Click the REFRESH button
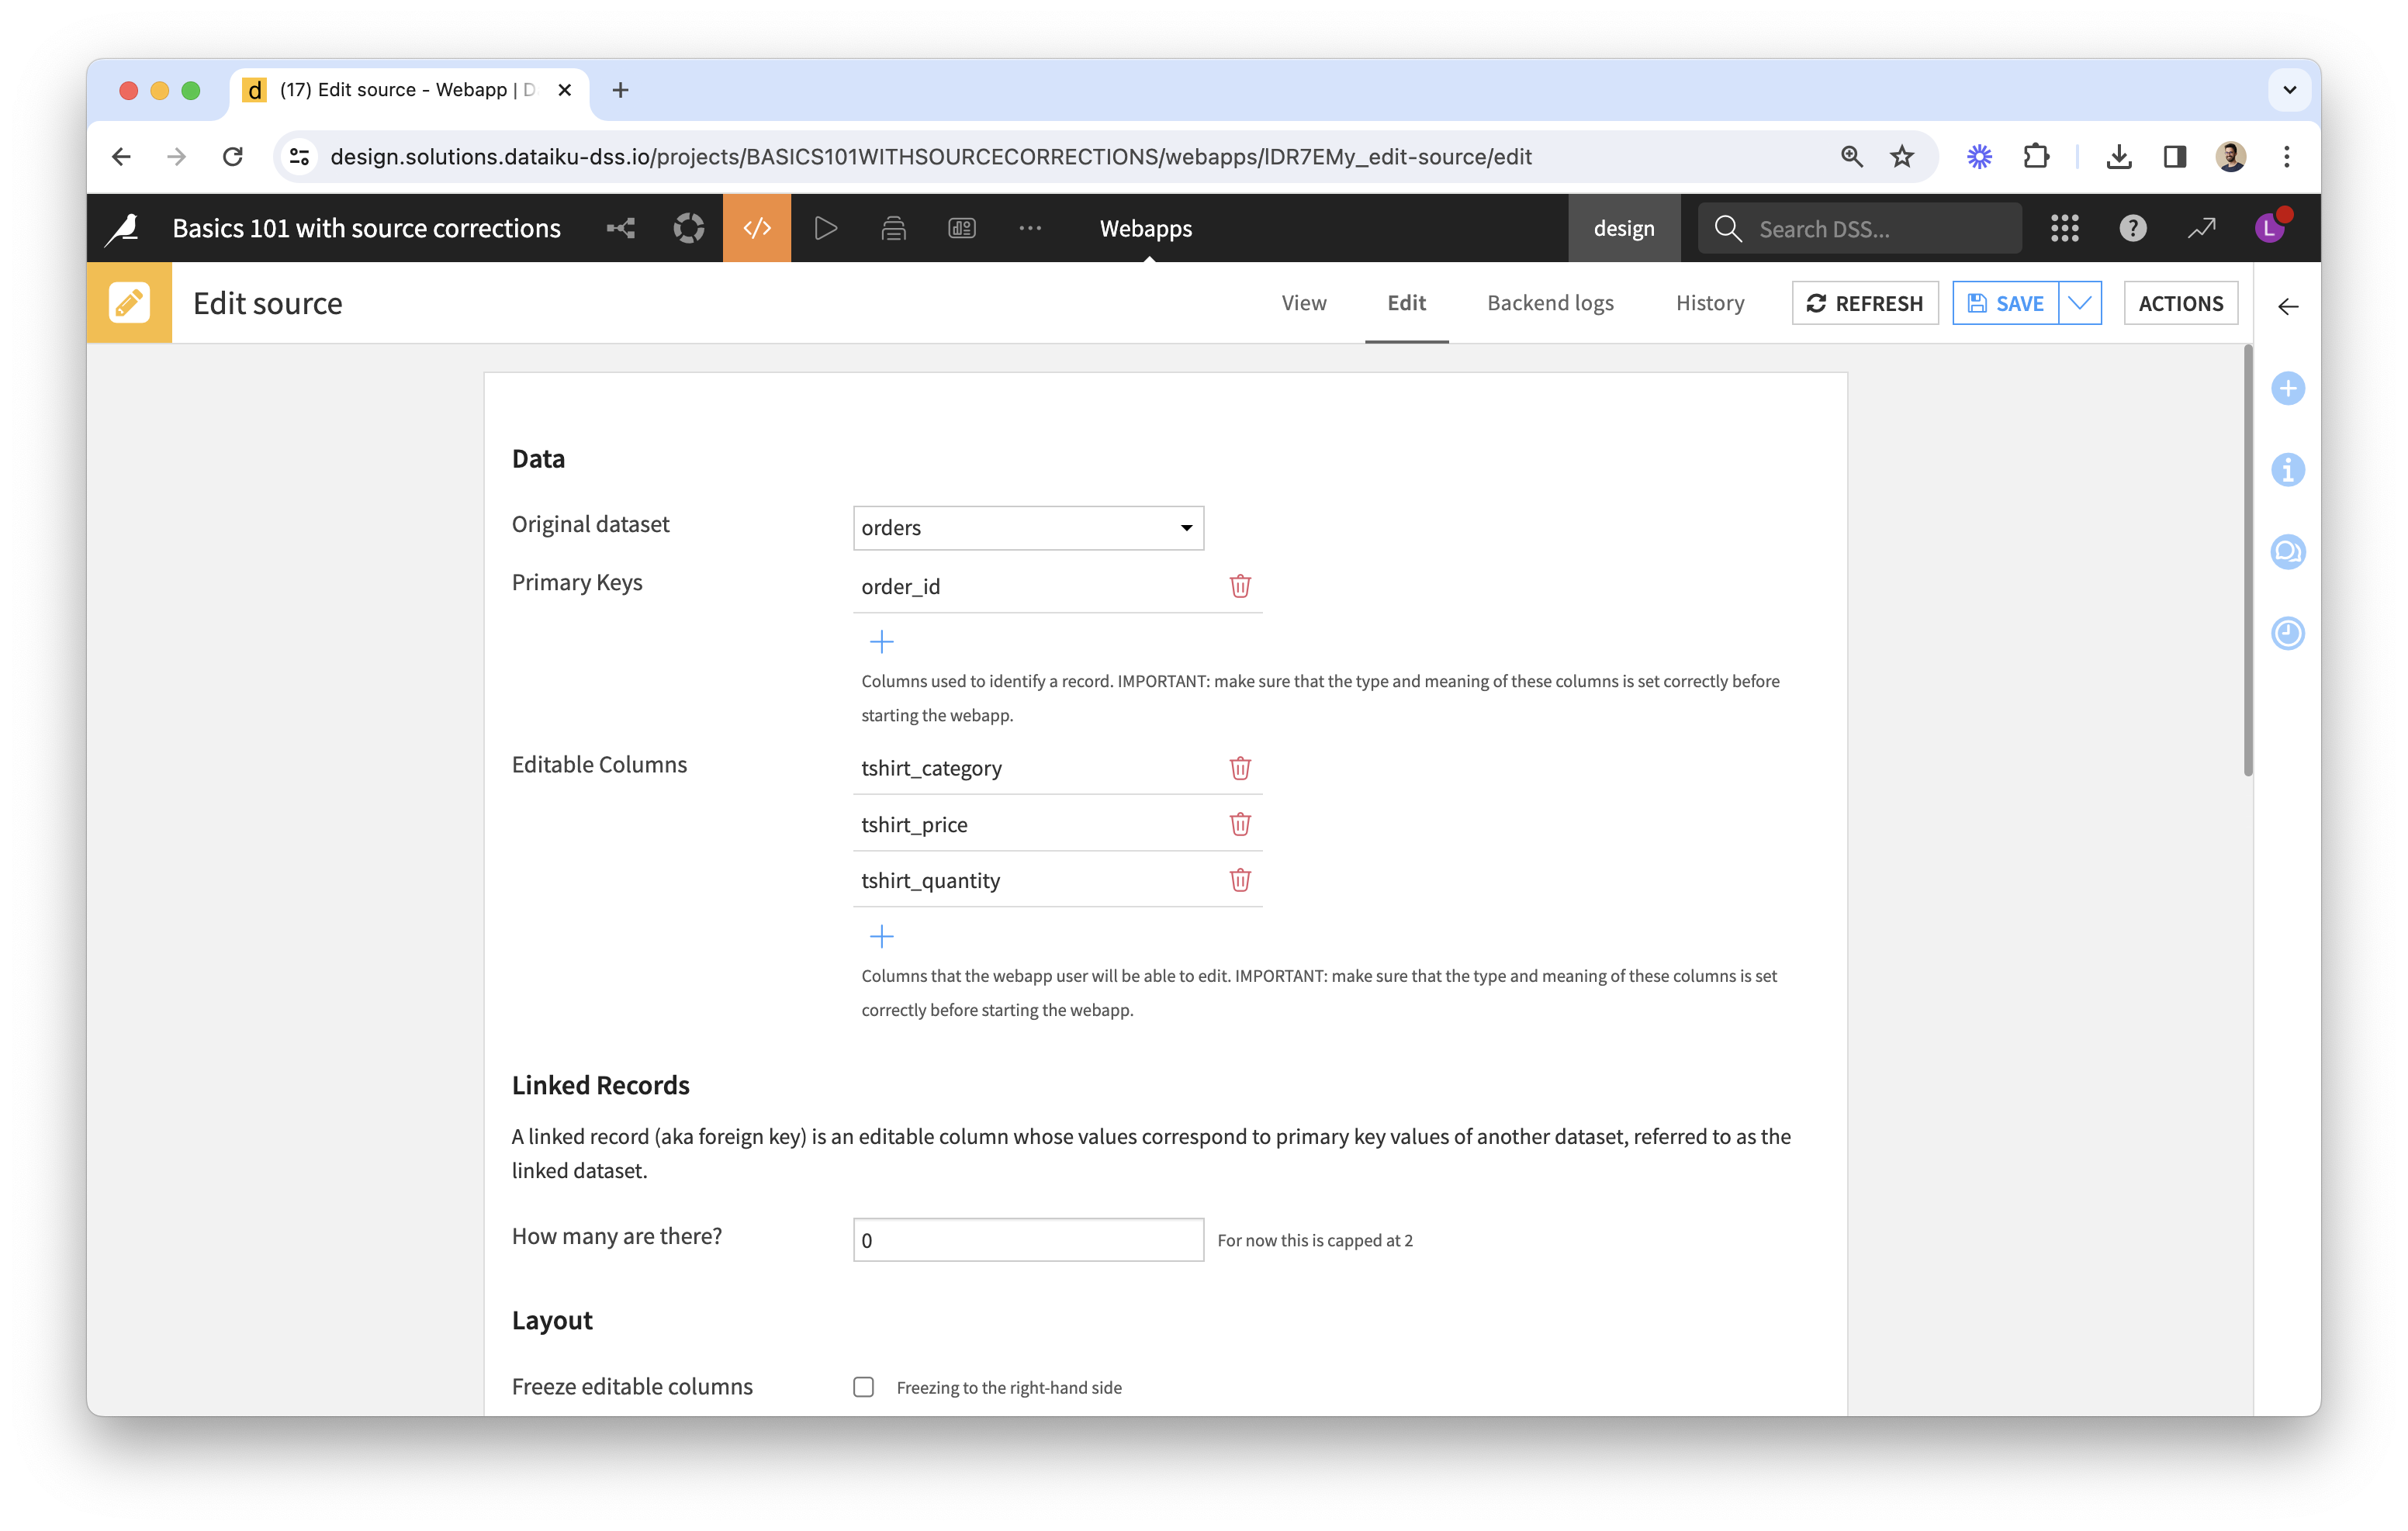This screenshot has height=1531, width=2408. pos(1864,303)
